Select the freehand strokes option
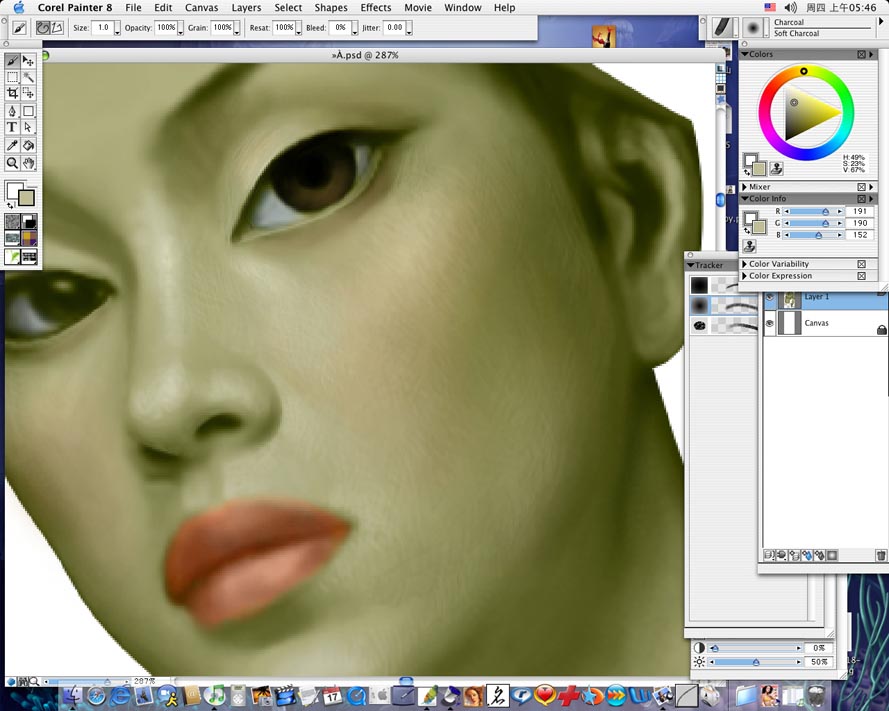Viewport: 889px width, 711px height. [43, 27]
